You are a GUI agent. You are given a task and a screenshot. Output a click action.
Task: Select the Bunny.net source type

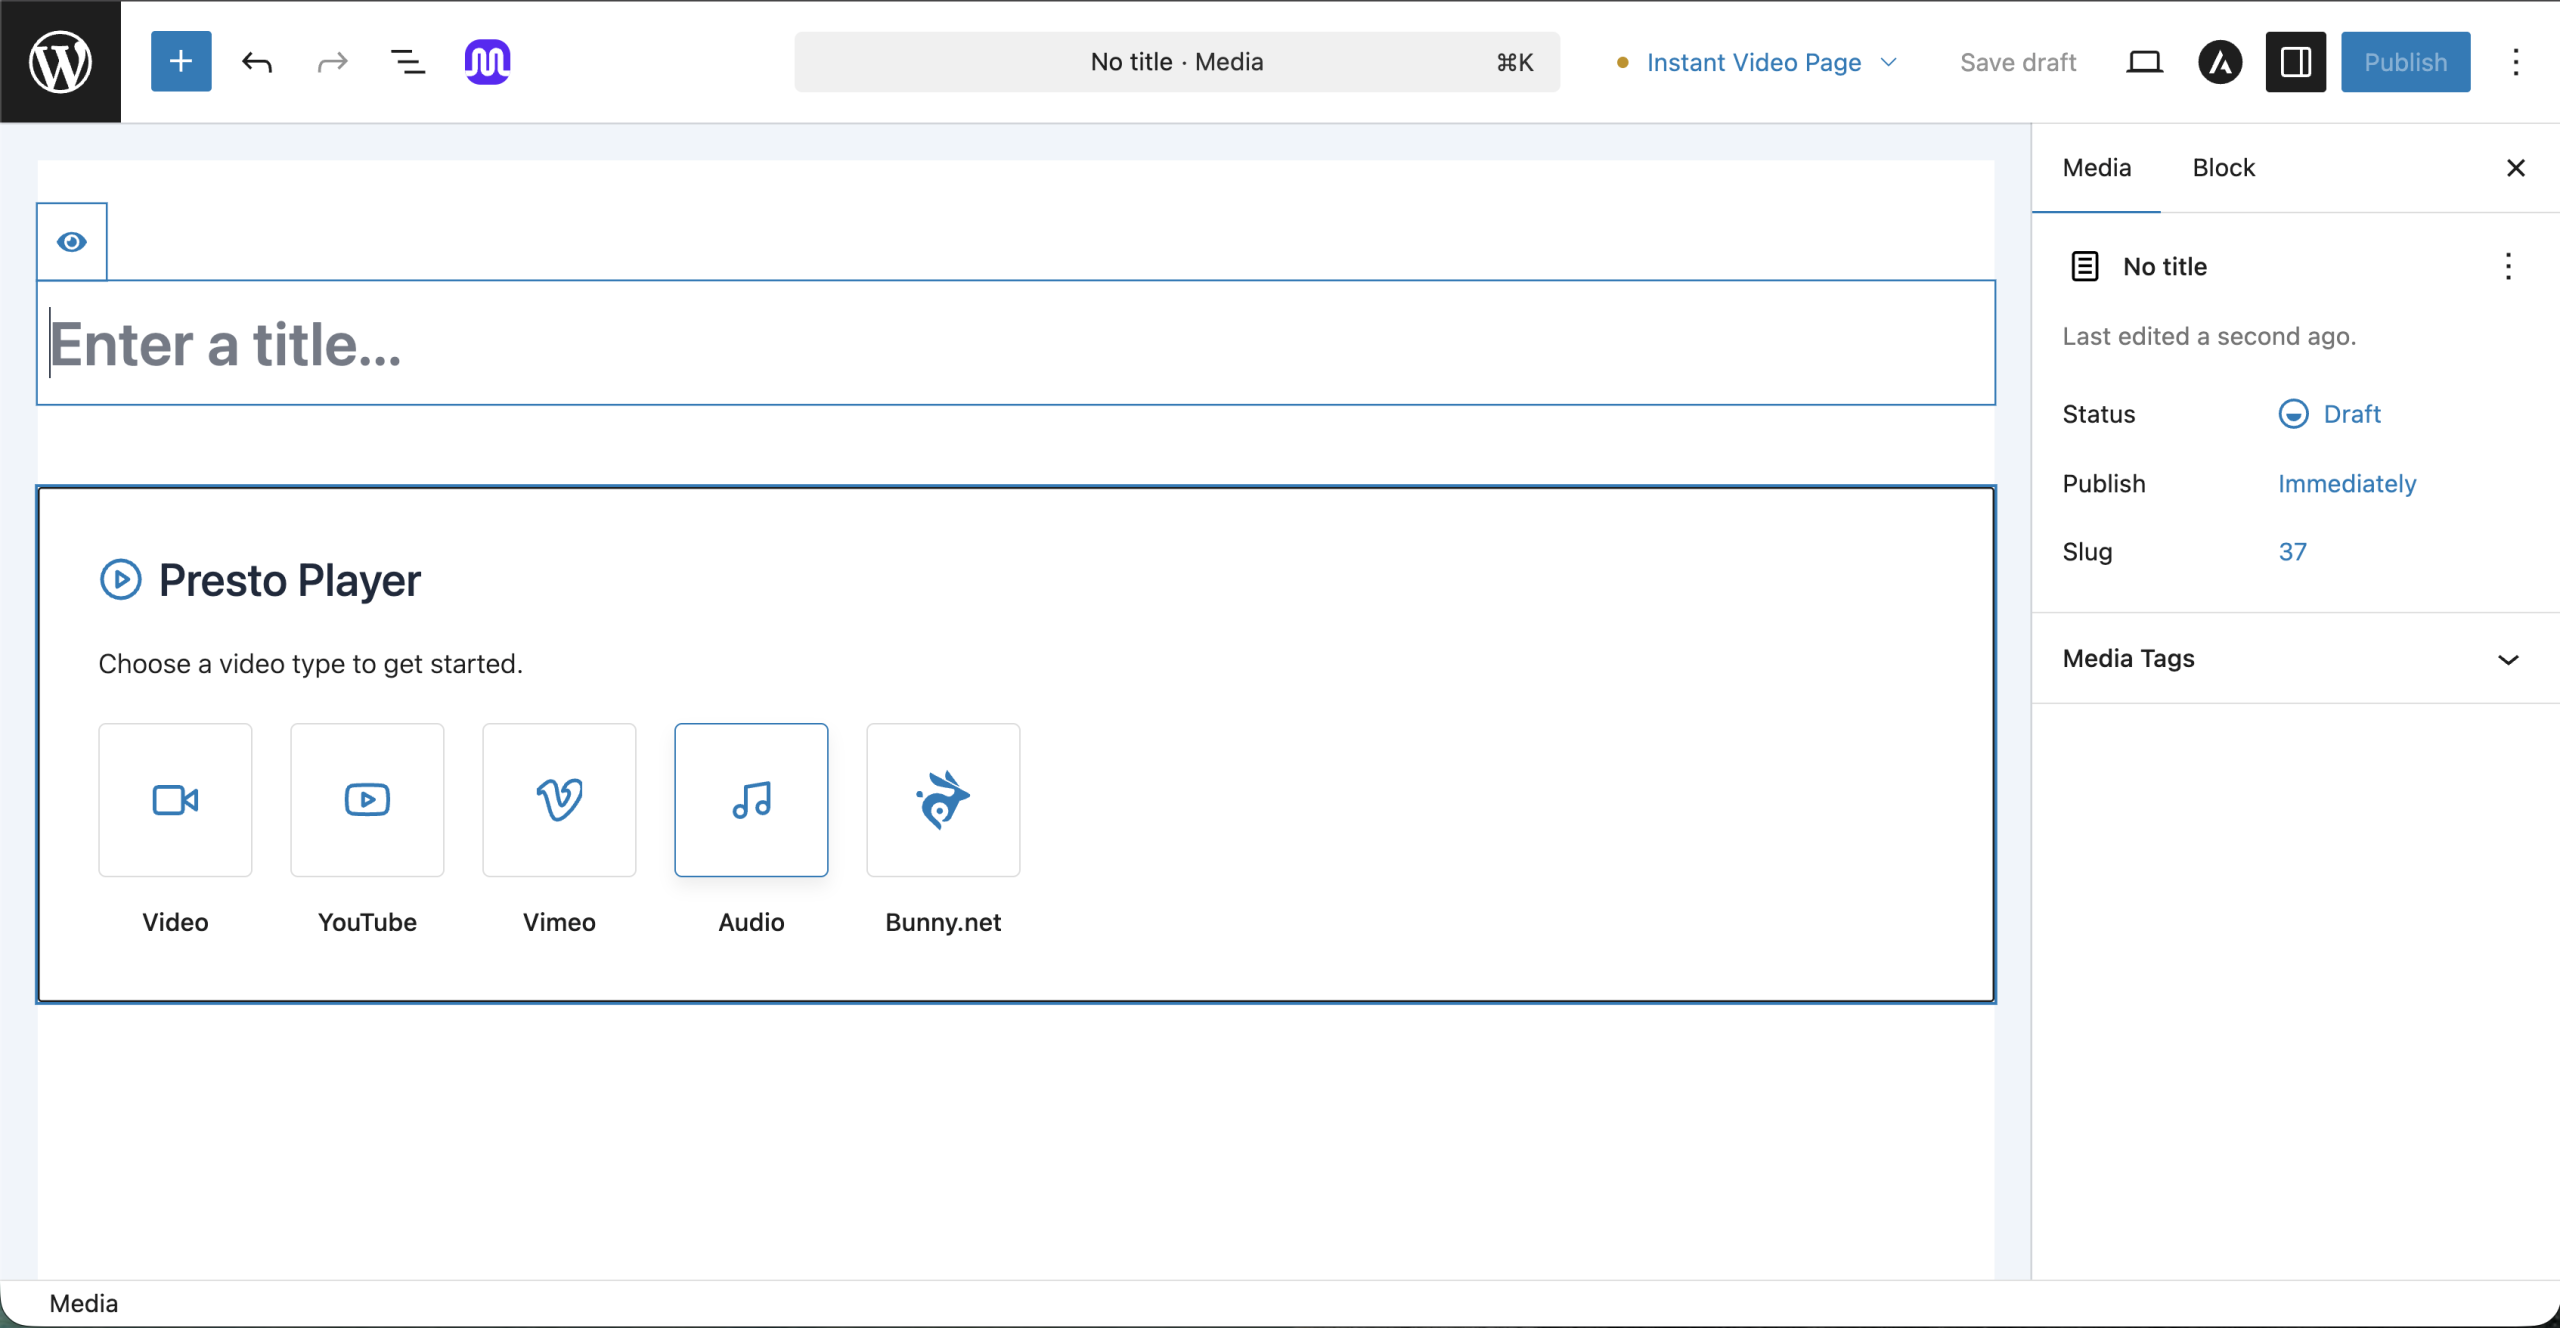942,799
